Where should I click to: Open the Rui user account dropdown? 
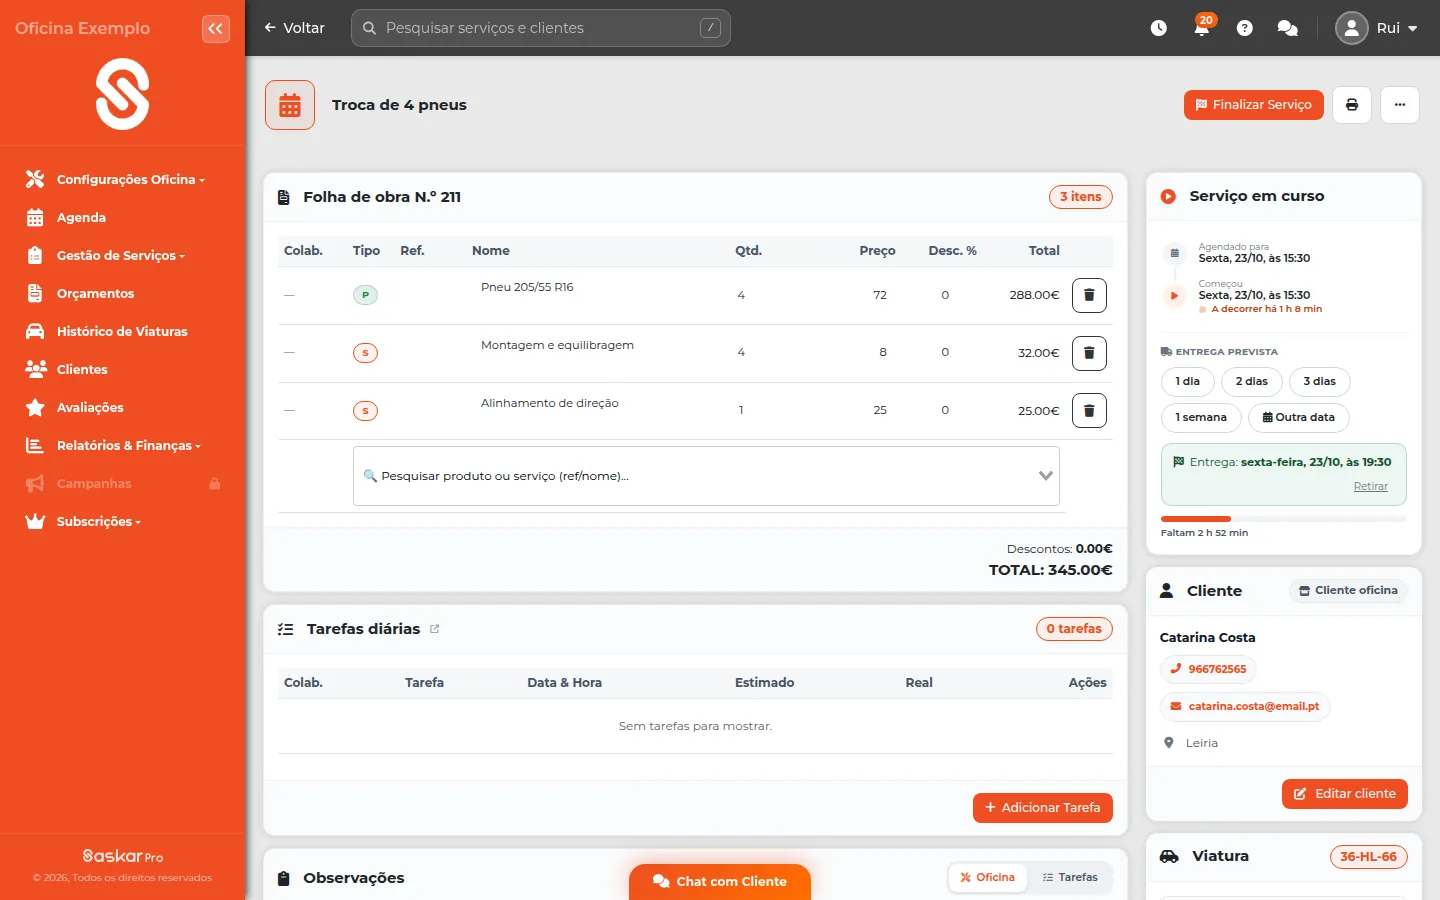pyautogui.click(x=1377, y=28)
